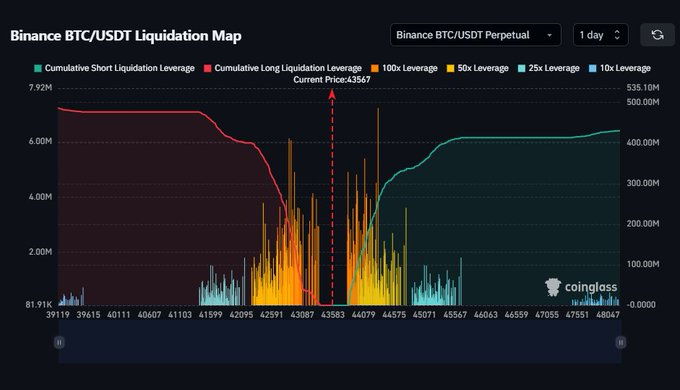Click the tallest orange bar near 44079
The height and width of the screenshot is (390, 680).
[378, 206]
